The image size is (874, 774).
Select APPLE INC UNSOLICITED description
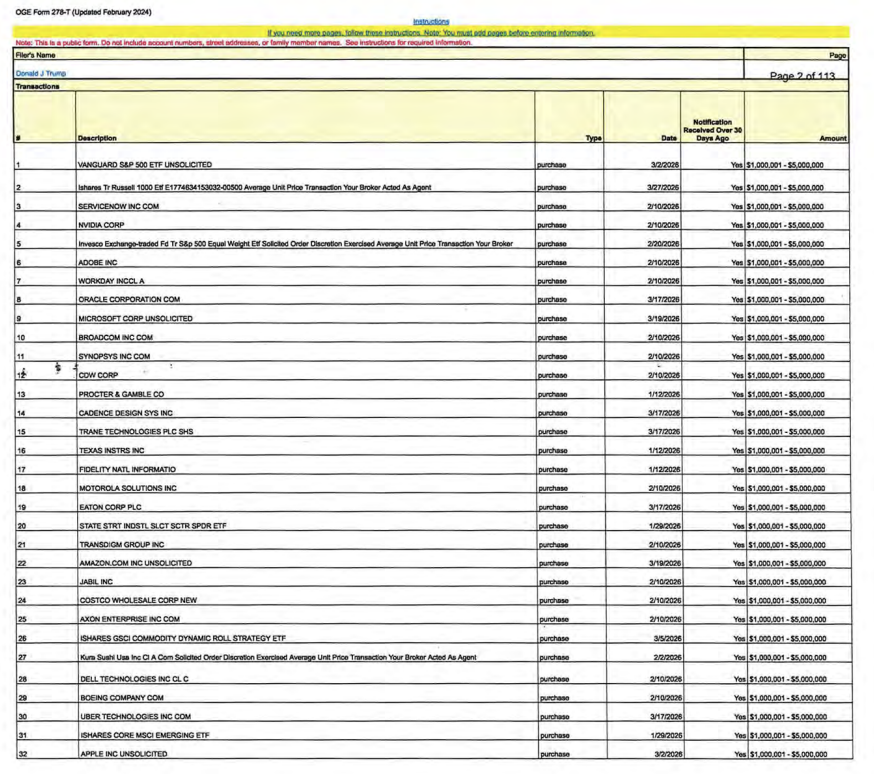(124, 754)
